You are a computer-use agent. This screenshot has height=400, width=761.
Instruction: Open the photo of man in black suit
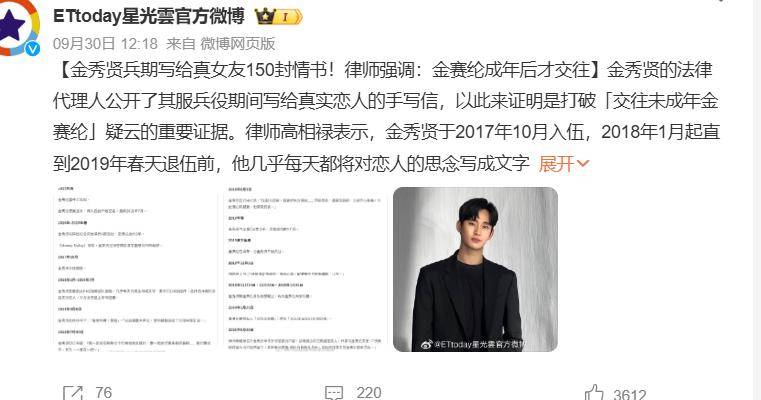point(475,269)
